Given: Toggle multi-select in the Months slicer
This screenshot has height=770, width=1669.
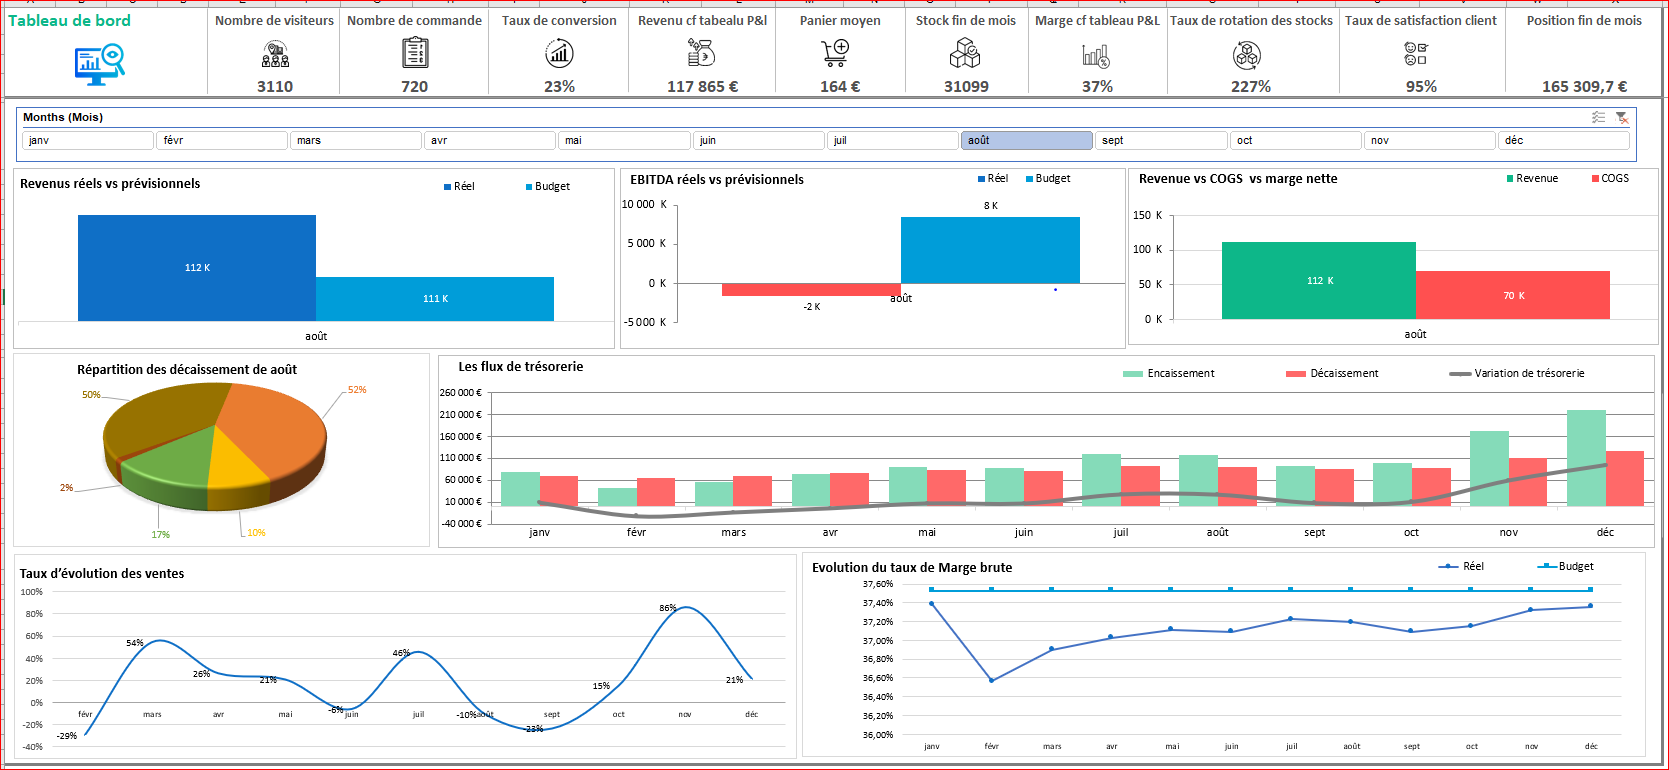Looking at the screenshot, I should point(1598,118).
